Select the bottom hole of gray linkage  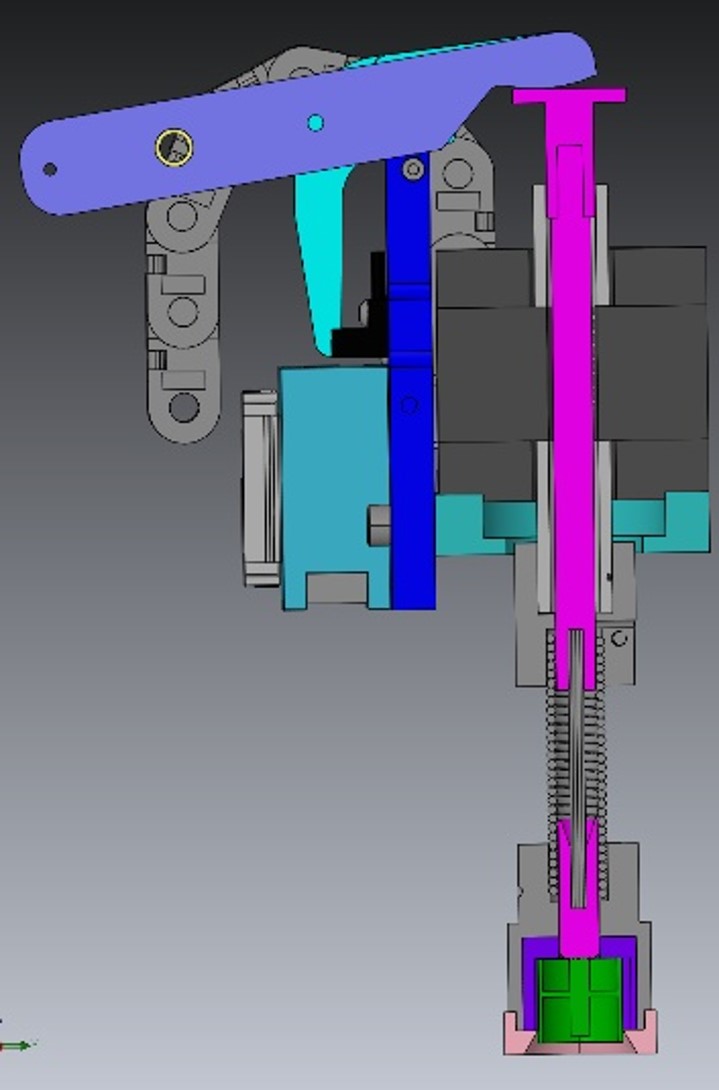click(x=184, y=406)
